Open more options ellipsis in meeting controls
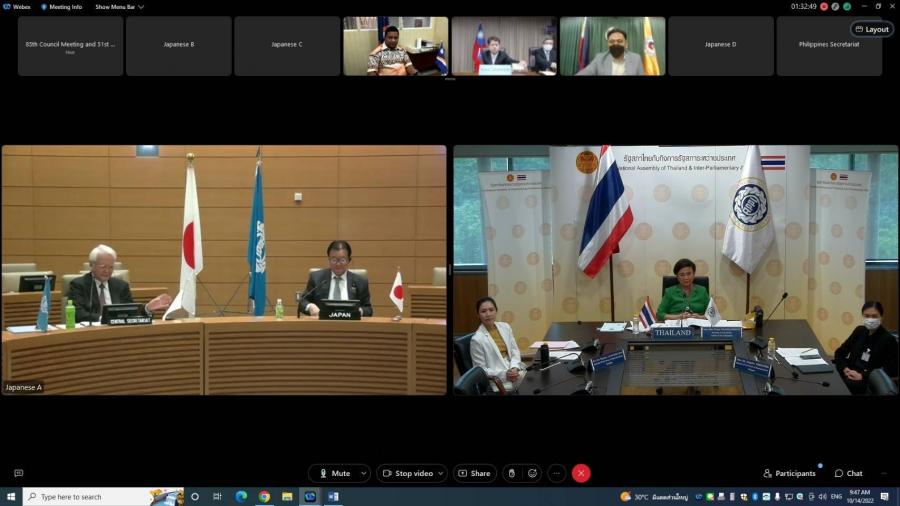Image resolution: width=900 pixels, height=506 pixels. coord(557,473)
